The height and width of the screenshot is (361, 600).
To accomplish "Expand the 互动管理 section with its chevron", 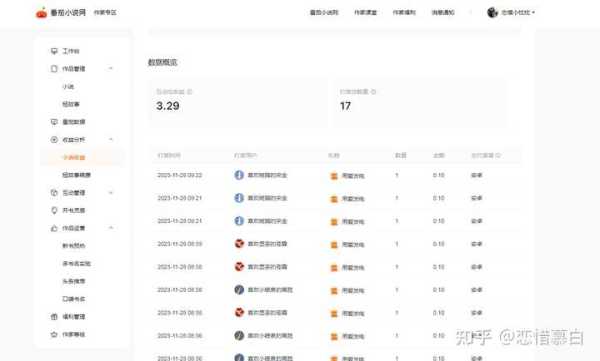I will (x=111, y=193).
